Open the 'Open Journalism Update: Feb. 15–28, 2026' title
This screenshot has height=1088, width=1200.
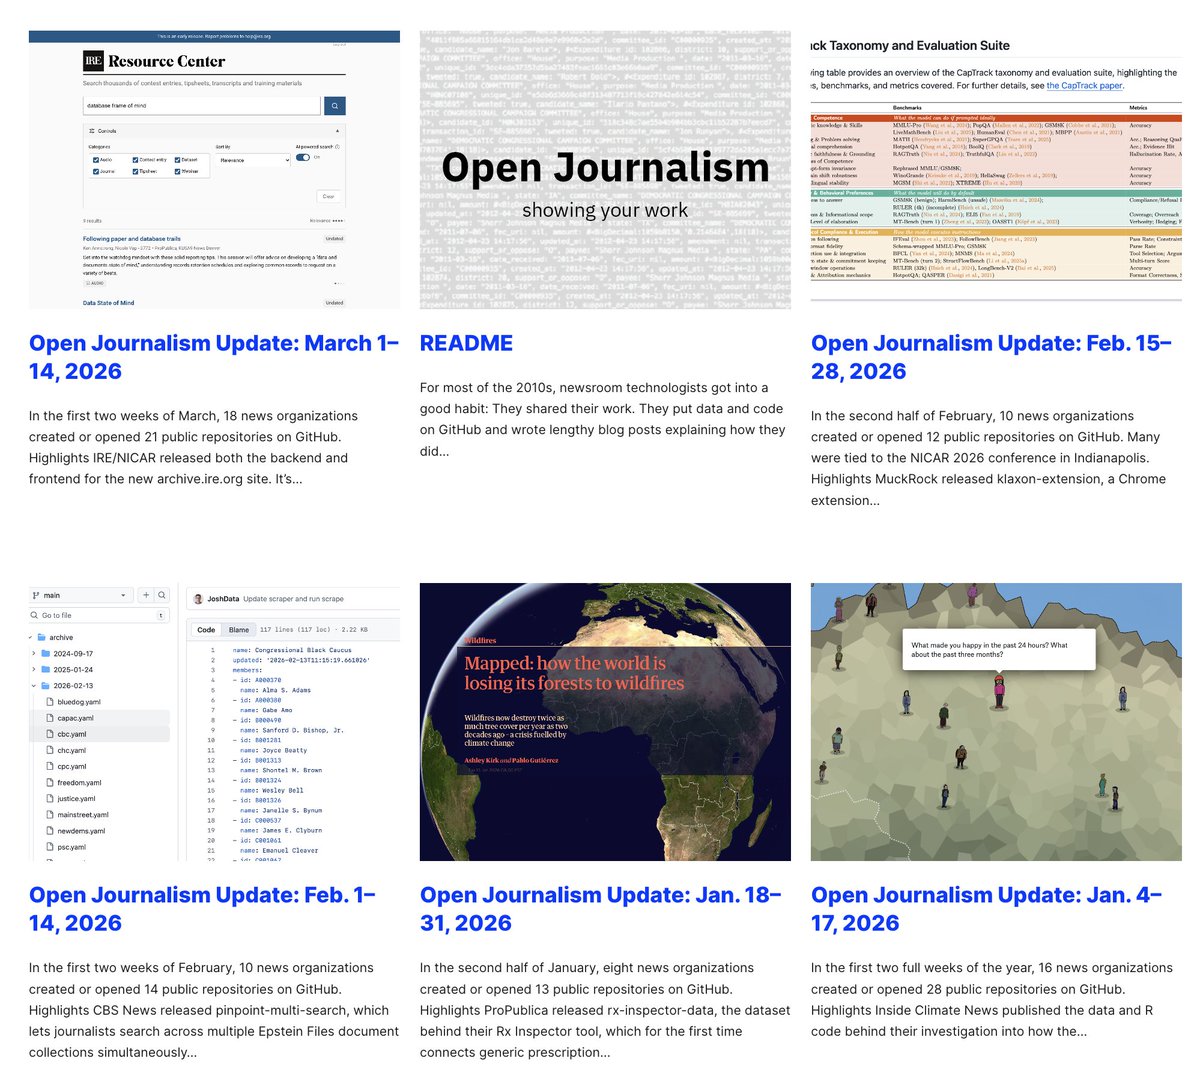(992, 357)
